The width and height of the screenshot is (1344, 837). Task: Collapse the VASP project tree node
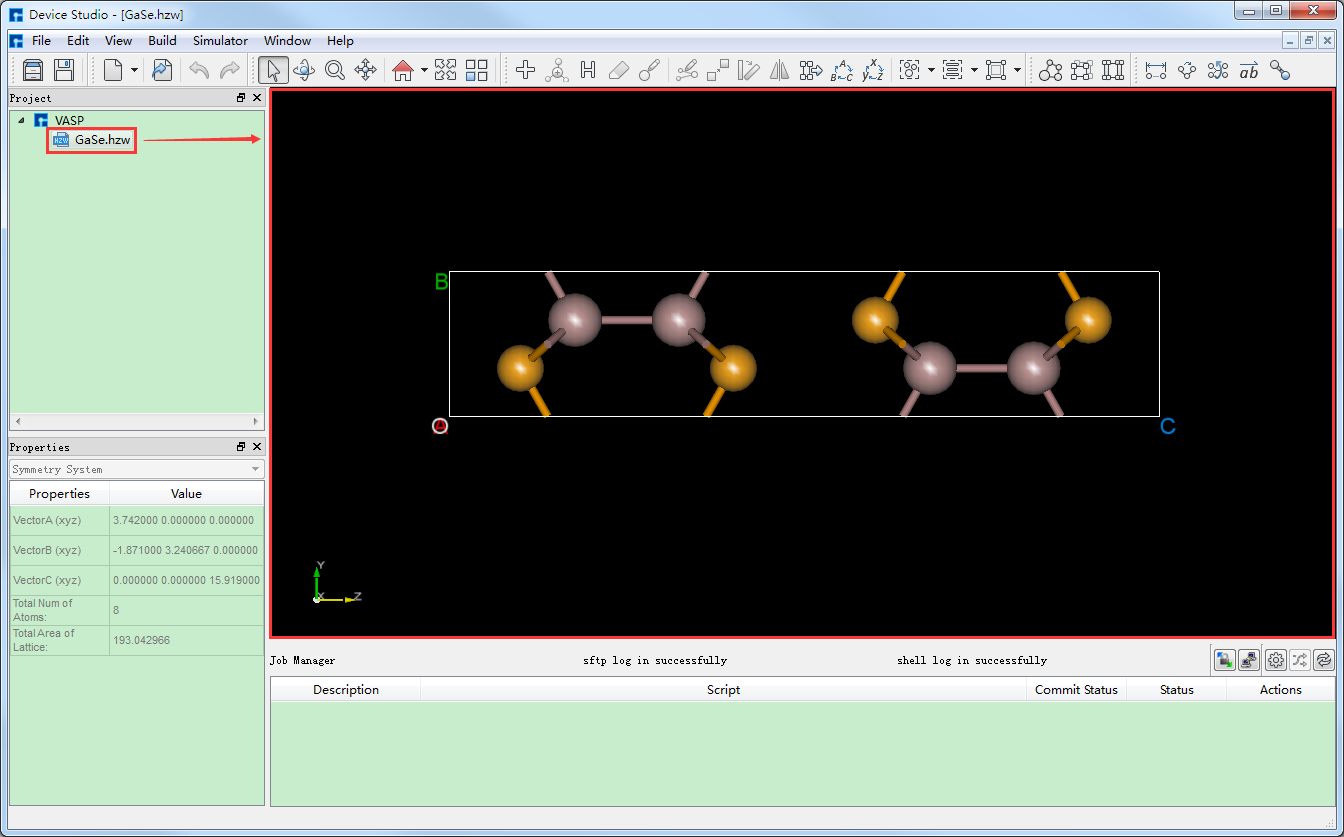(x=21, y=120)
